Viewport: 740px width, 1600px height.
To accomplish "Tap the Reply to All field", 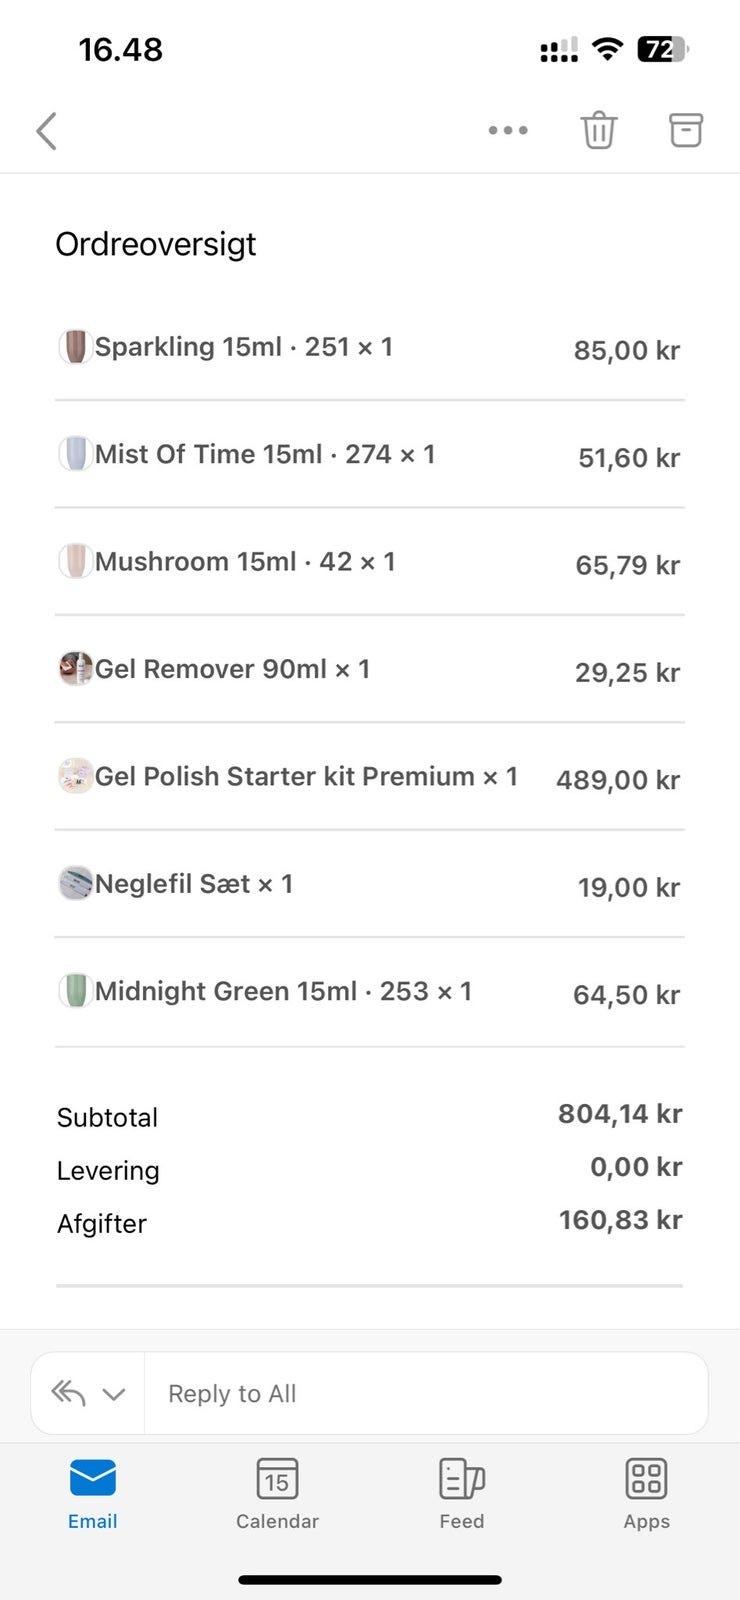I will coord(426,1393).
